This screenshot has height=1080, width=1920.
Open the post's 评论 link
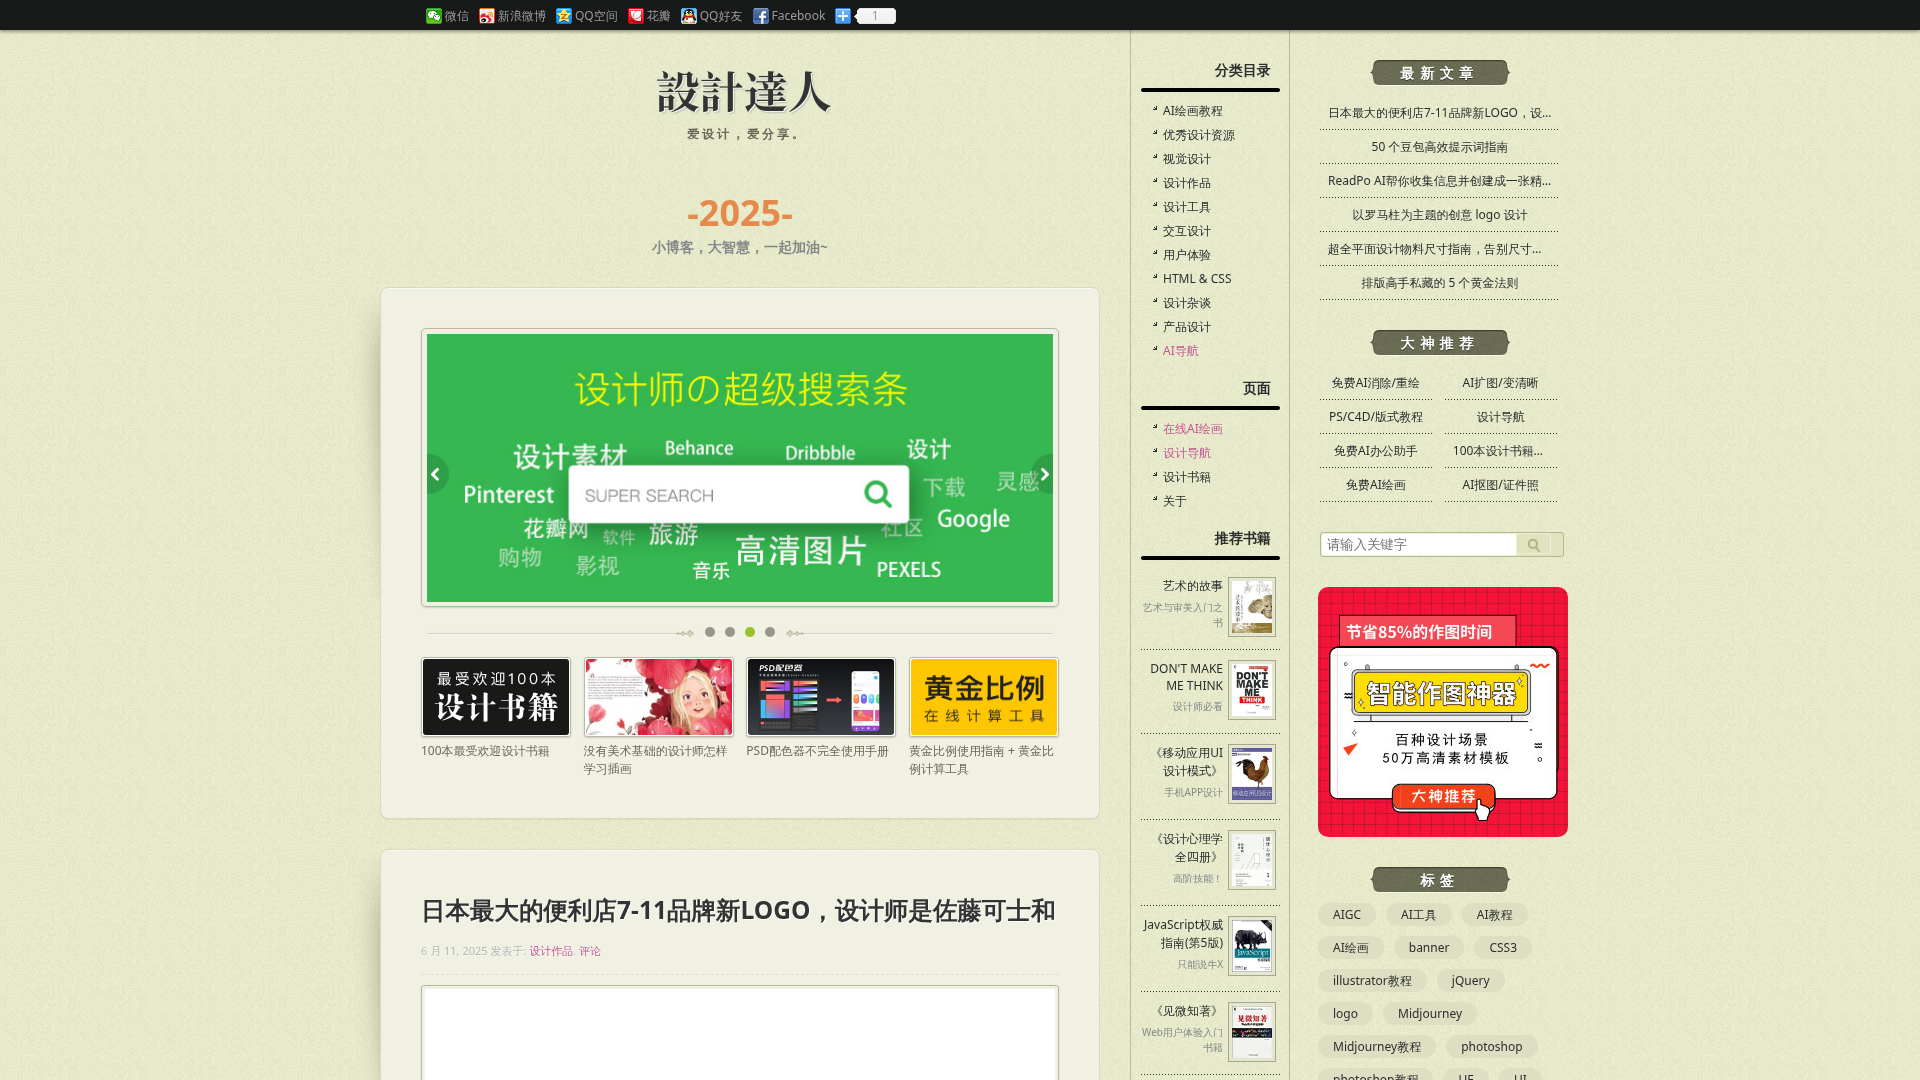click(x=590, y=951)
